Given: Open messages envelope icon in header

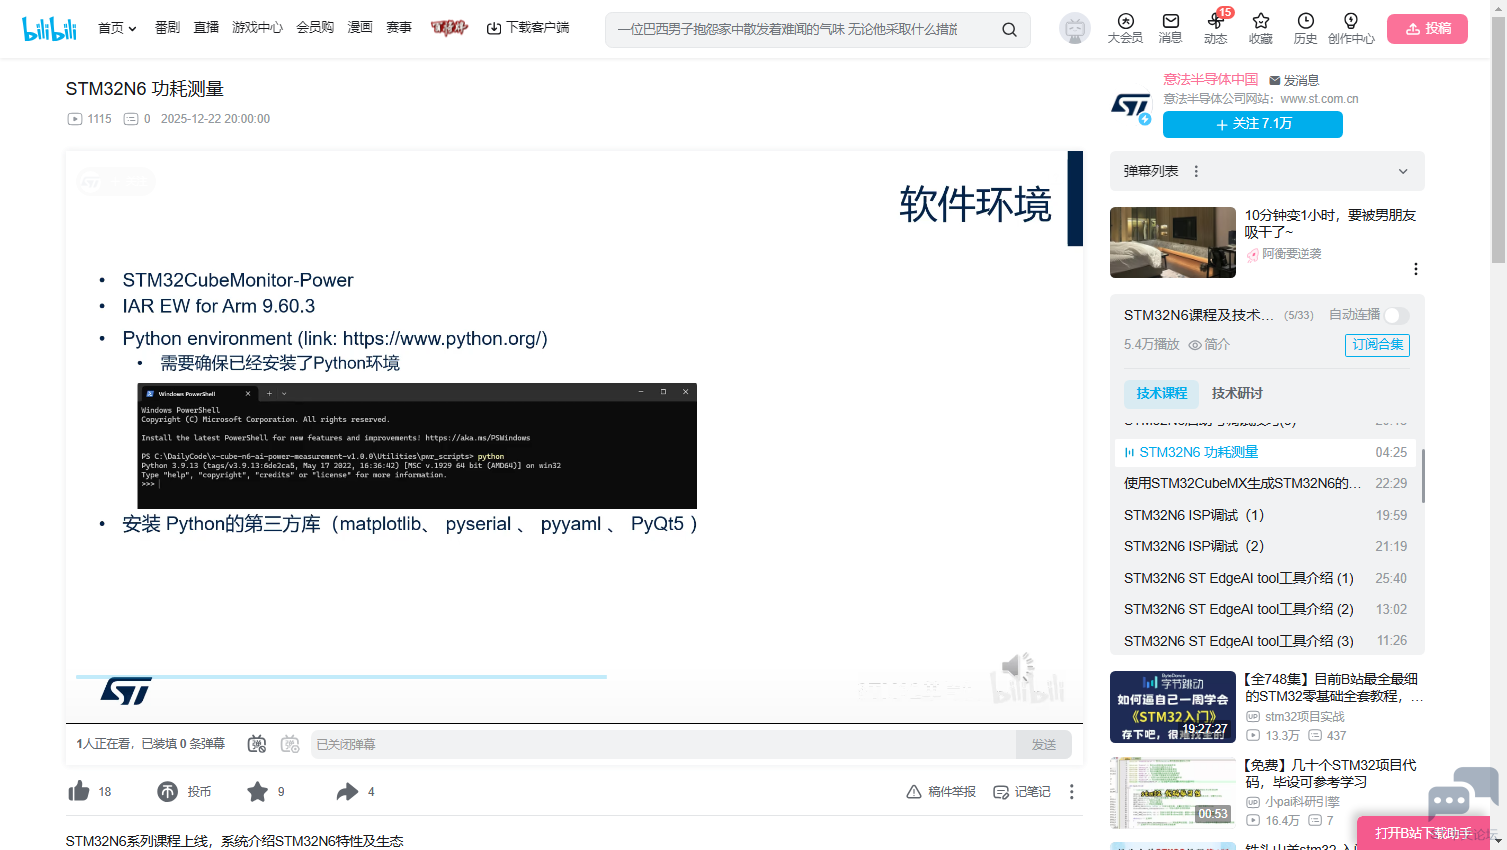Looking at the screenshot, I should click(1170, 21).
